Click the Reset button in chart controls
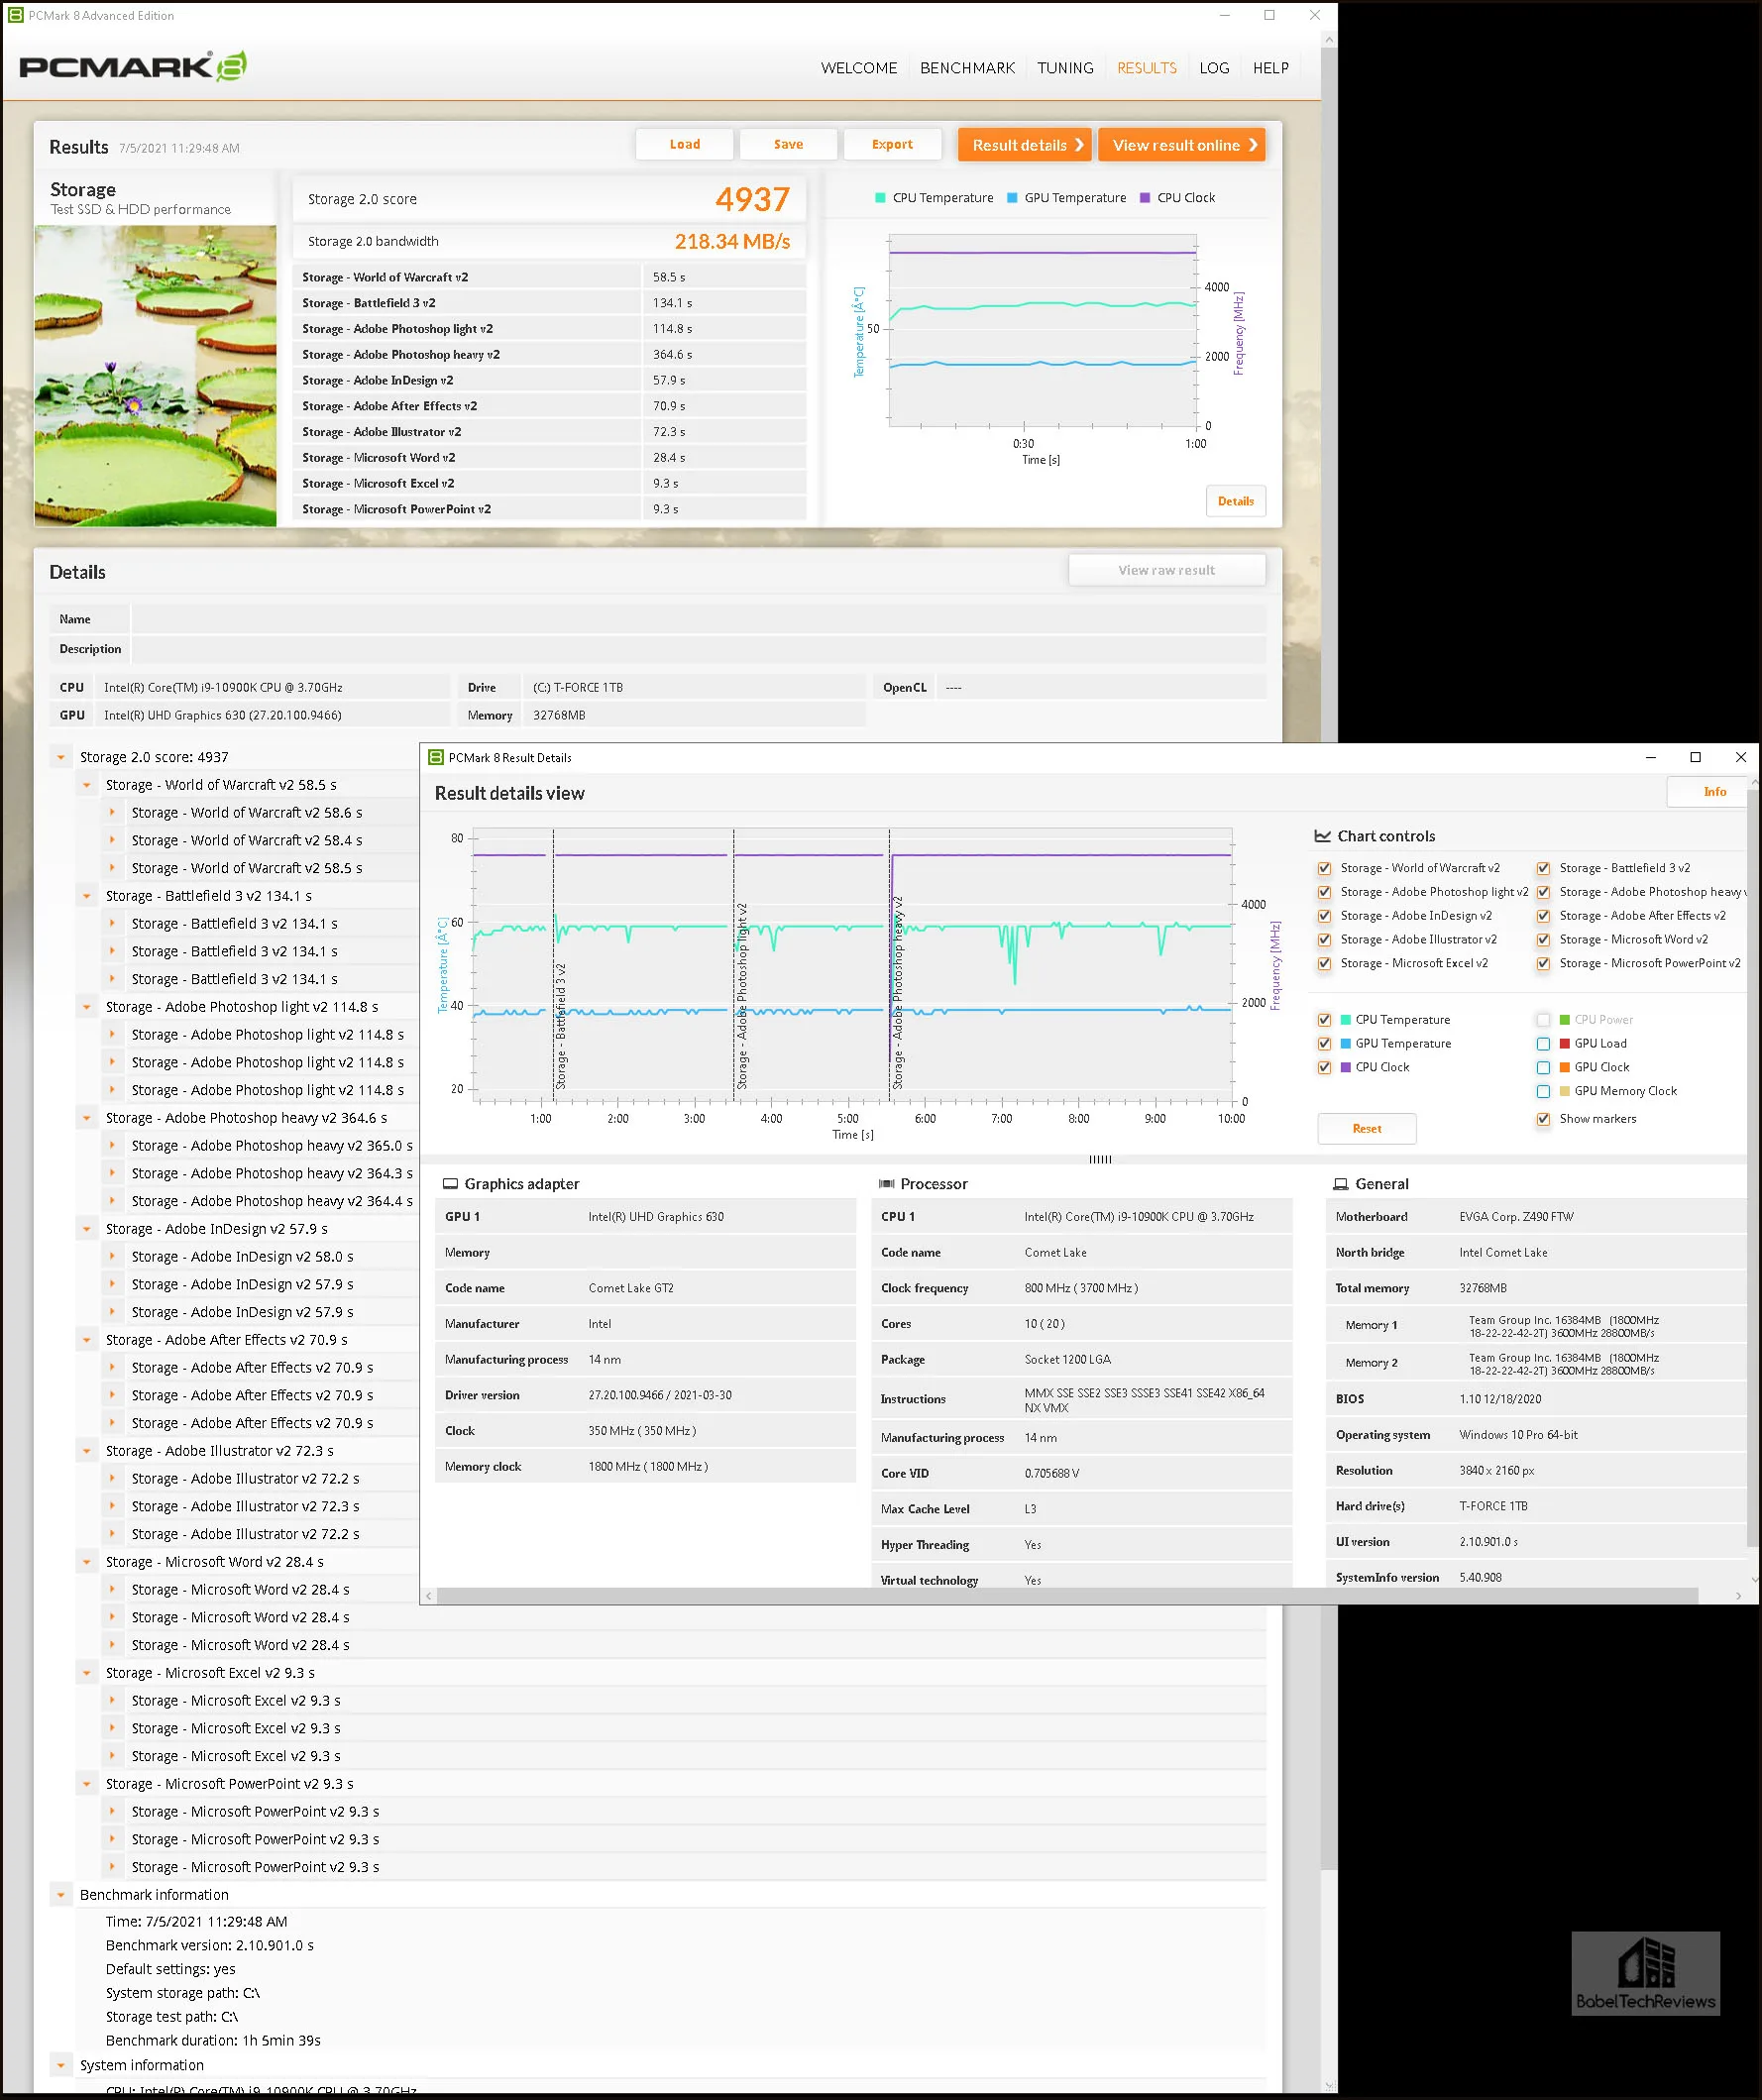The height and width of the screenshot is (2100, 1762). tap(1367, 1129)
